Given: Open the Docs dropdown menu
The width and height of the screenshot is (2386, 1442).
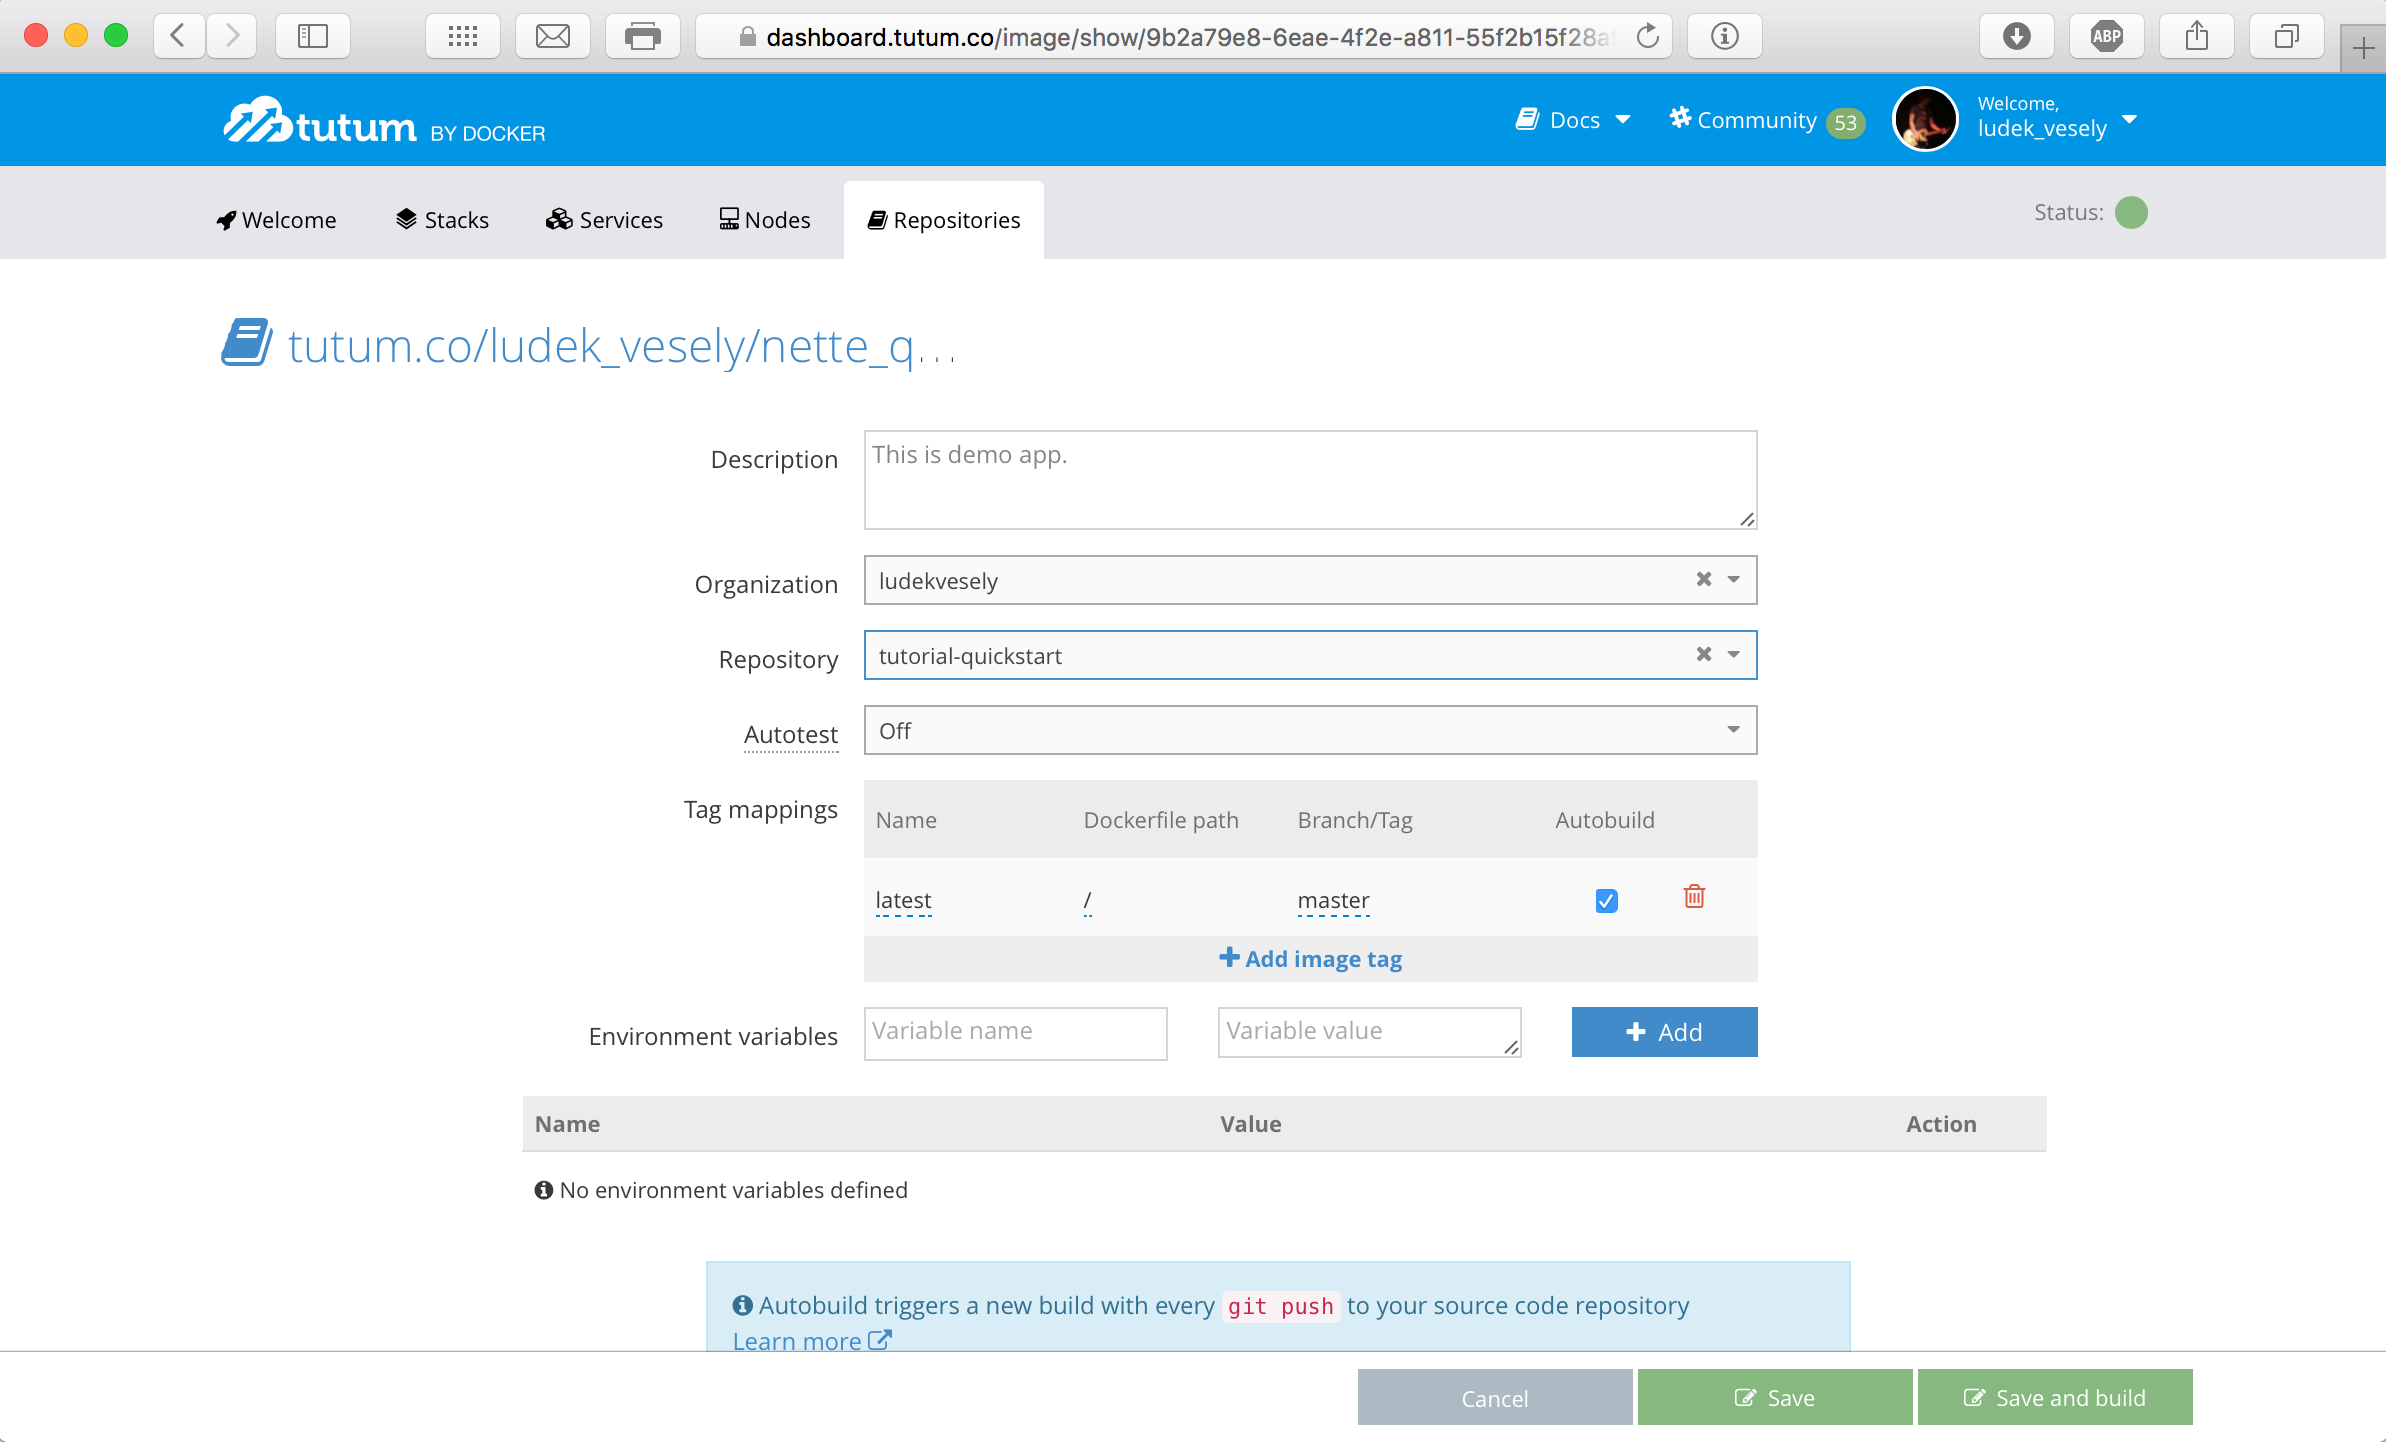Looking at the screenshot, I should pyautogui.click(x=1572, y=120).
